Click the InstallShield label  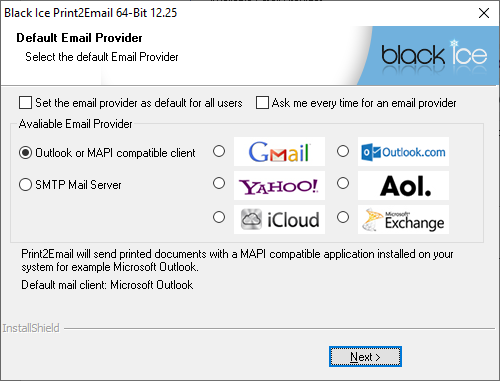coord(31,328)
